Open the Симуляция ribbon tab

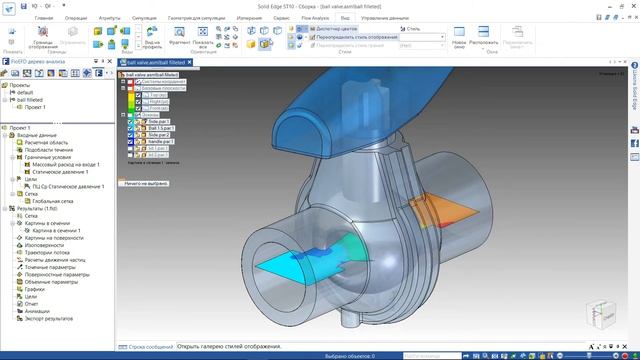[144, 18]
